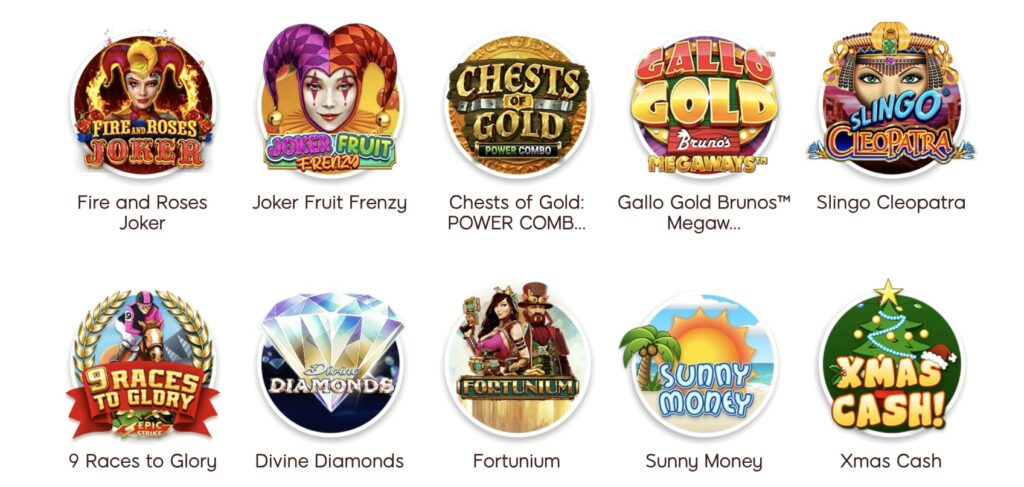The height and width of the screenshot is (487, 1024).
Task: Select the Divine Diamonds game icon
Action: [330, 363]
